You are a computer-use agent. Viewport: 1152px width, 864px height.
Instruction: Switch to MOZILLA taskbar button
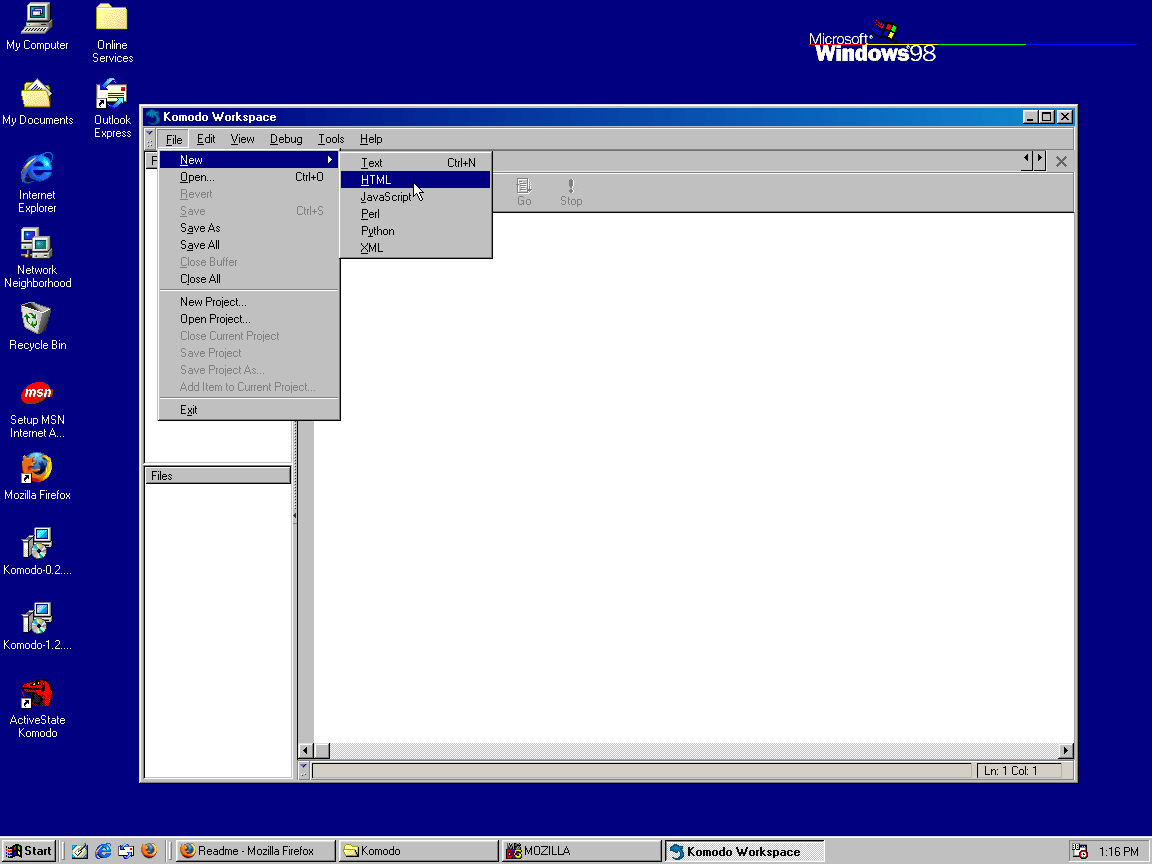(582, 851)
